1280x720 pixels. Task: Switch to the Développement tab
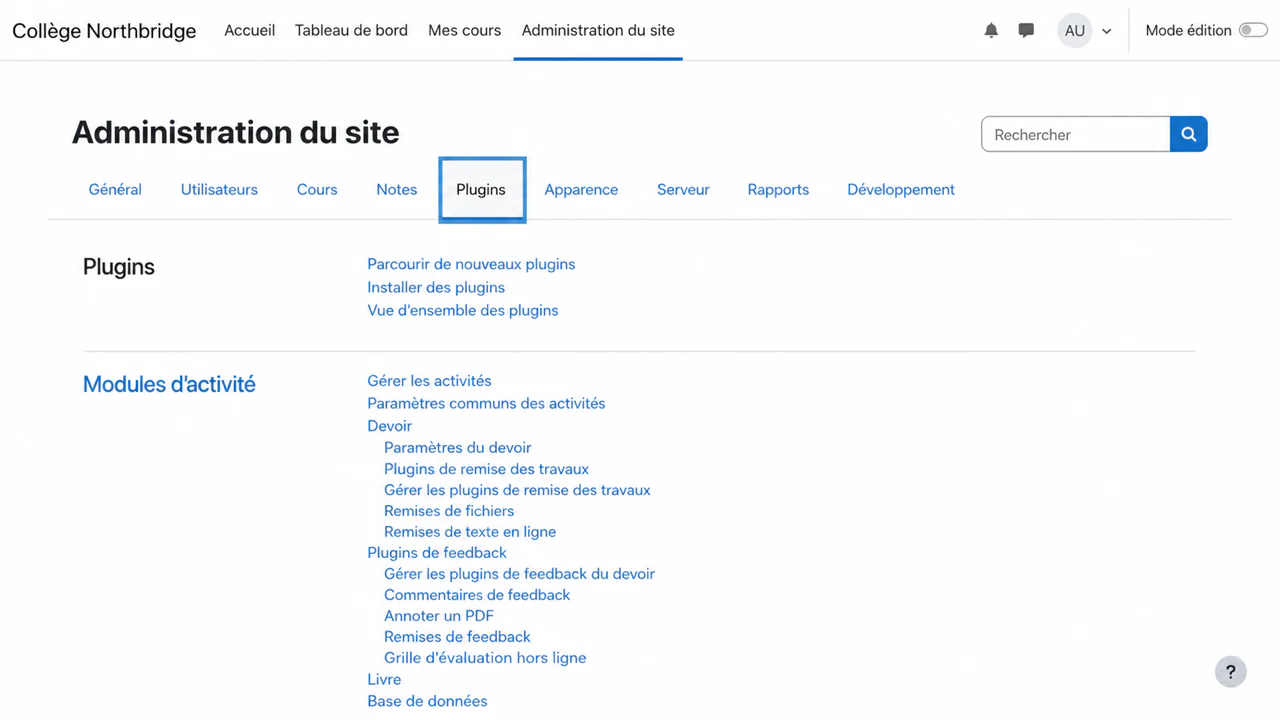[901, 189]
